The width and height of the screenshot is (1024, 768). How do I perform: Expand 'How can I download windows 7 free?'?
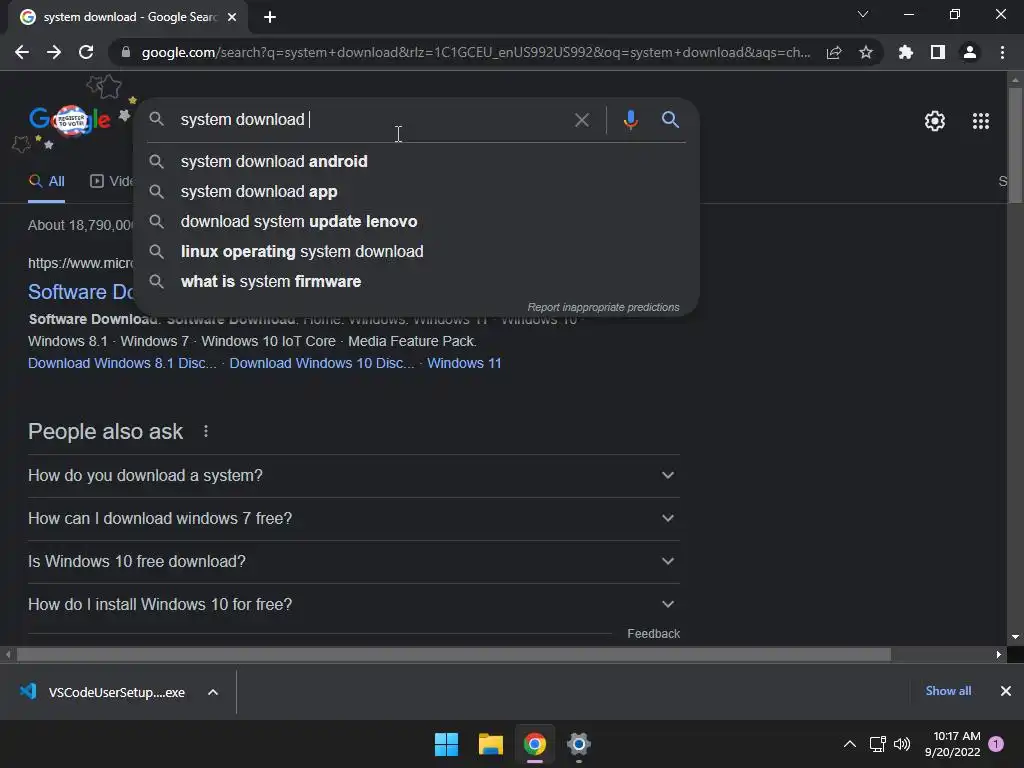353,519
